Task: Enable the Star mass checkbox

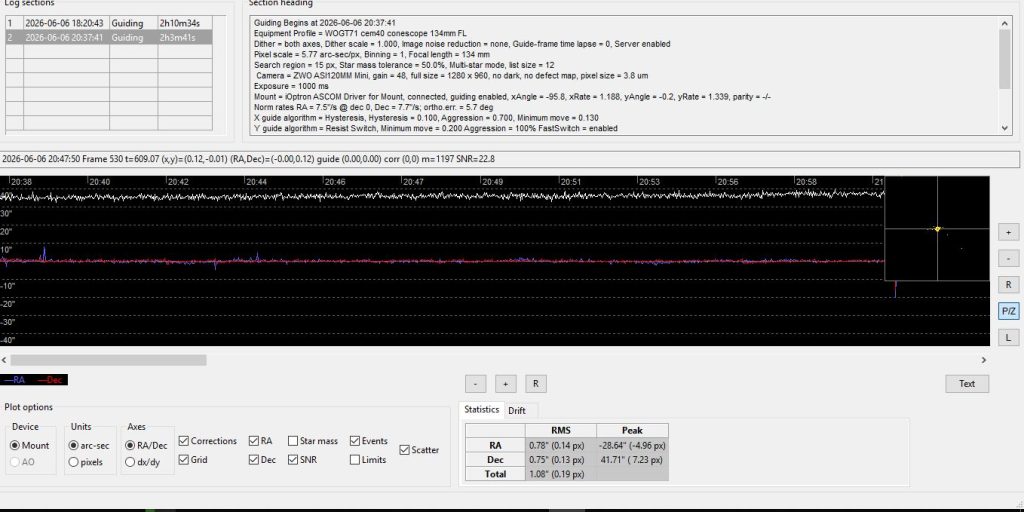Action: click(293, 441)
